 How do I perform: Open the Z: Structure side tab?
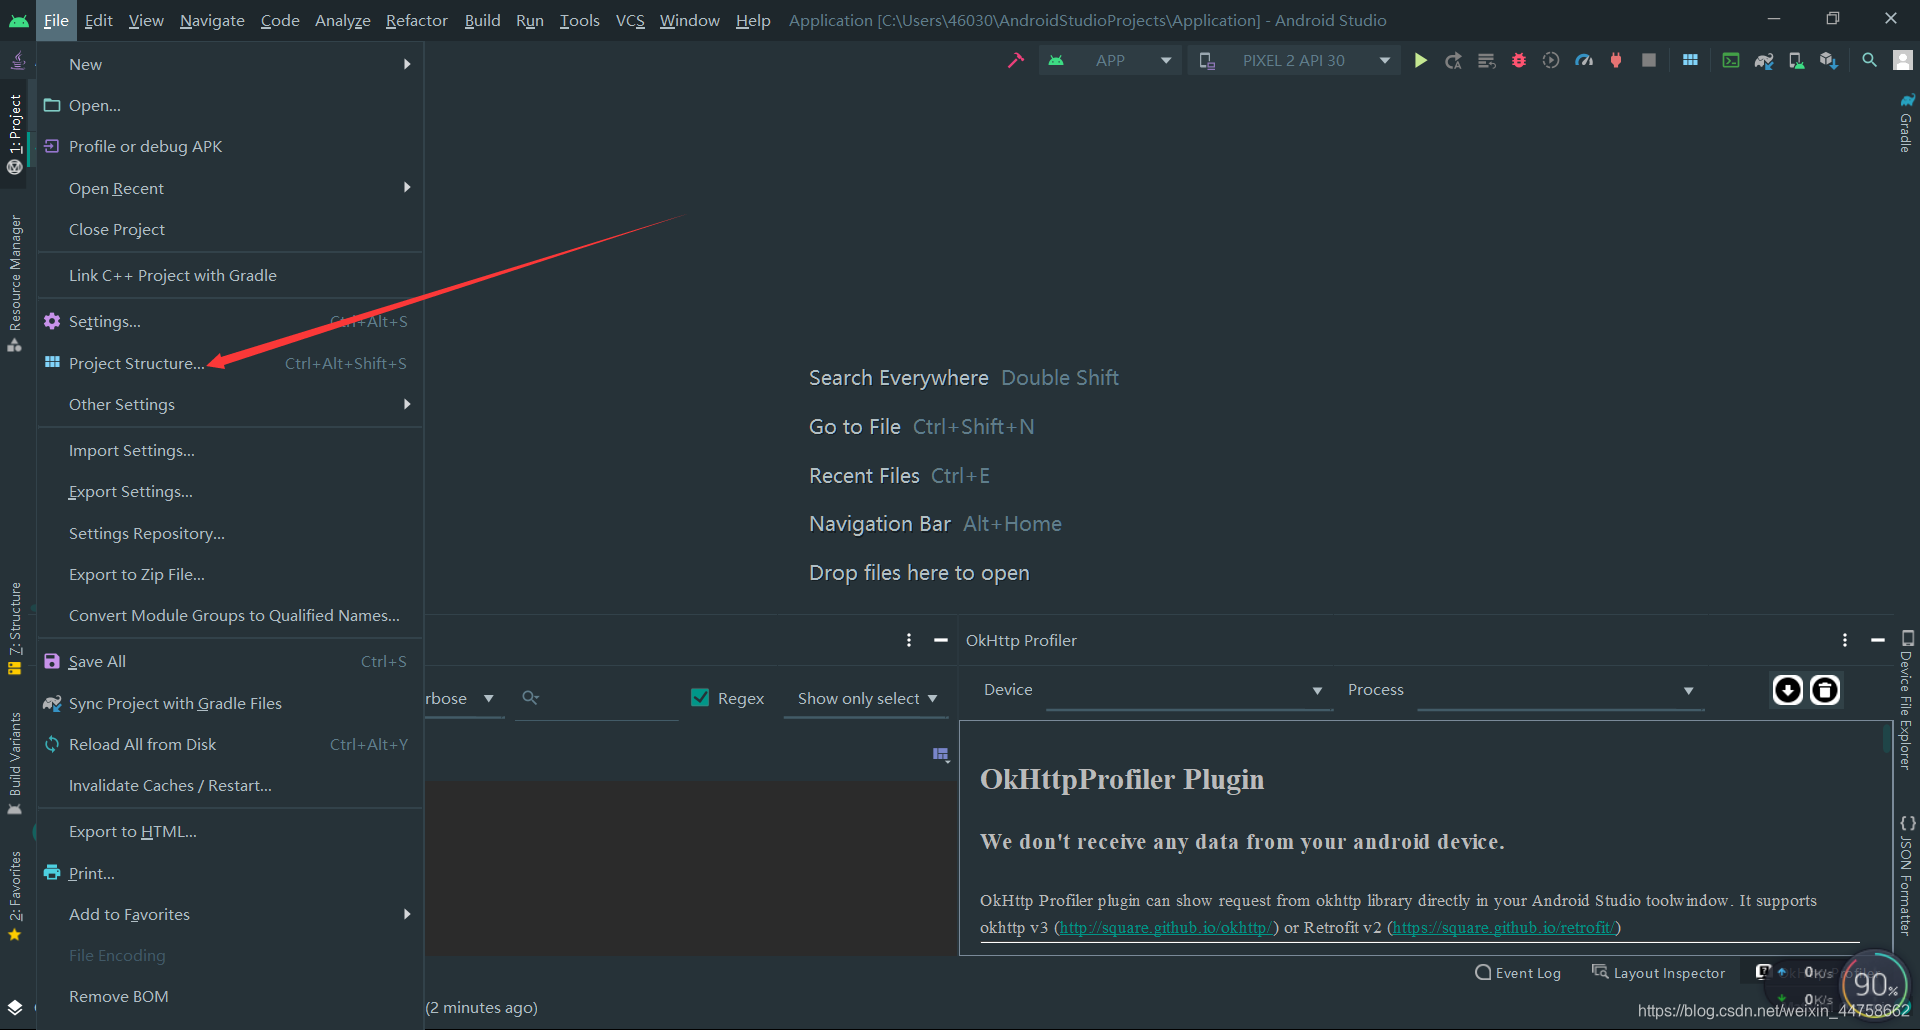pyautogui.click(x=15, y=629)
